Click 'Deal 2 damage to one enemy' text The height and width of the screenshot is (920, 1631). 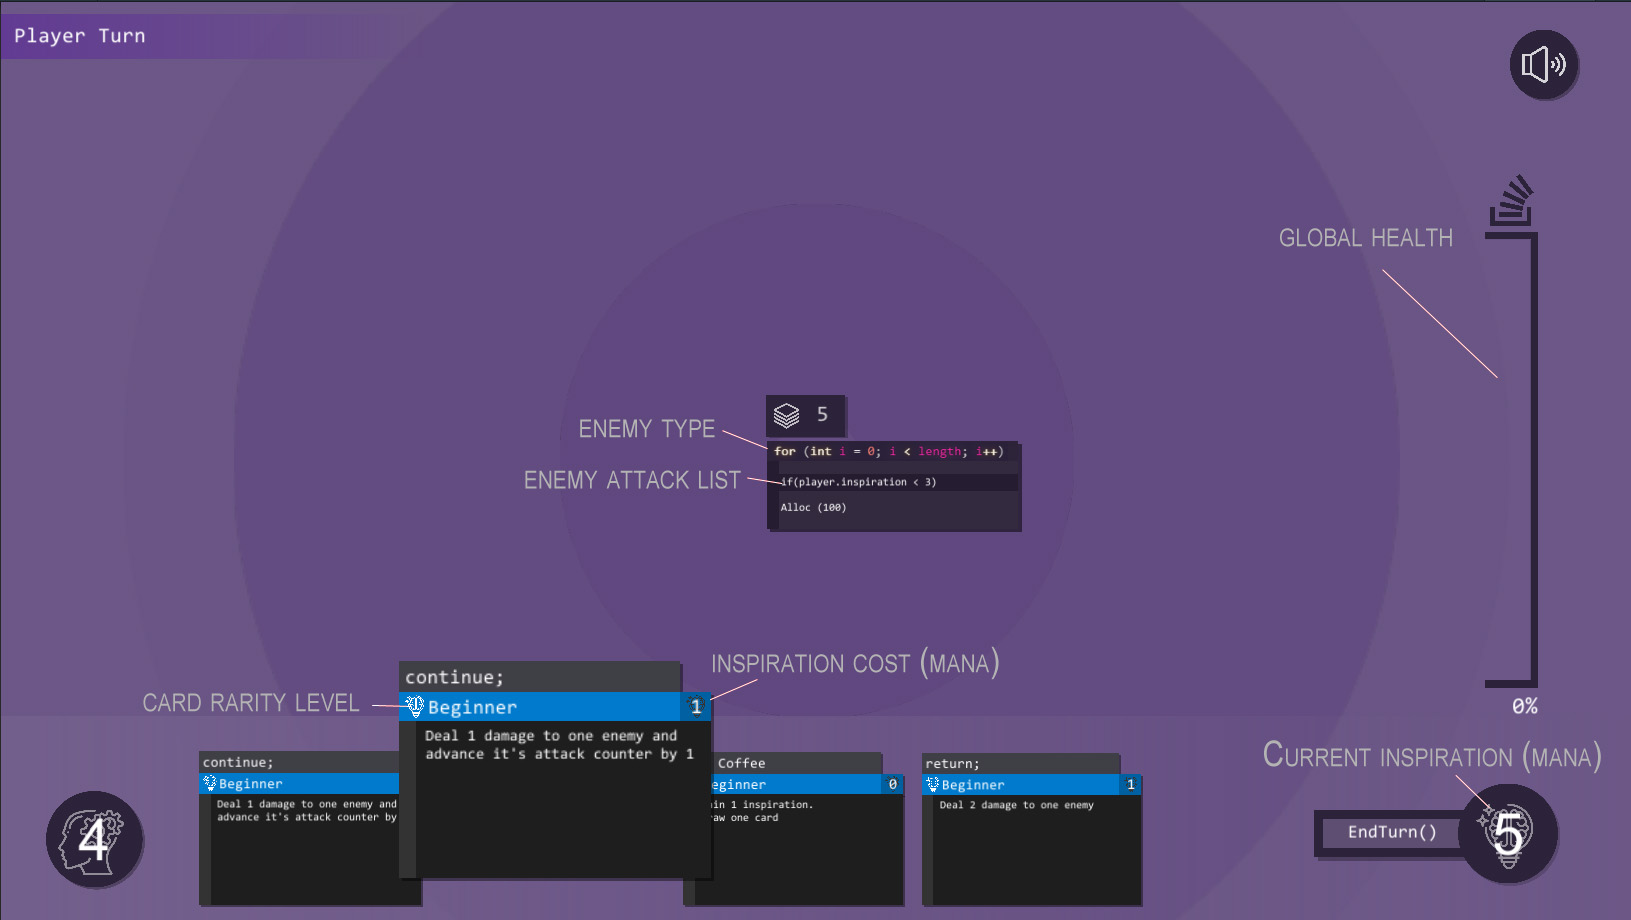coord(1016,805)
